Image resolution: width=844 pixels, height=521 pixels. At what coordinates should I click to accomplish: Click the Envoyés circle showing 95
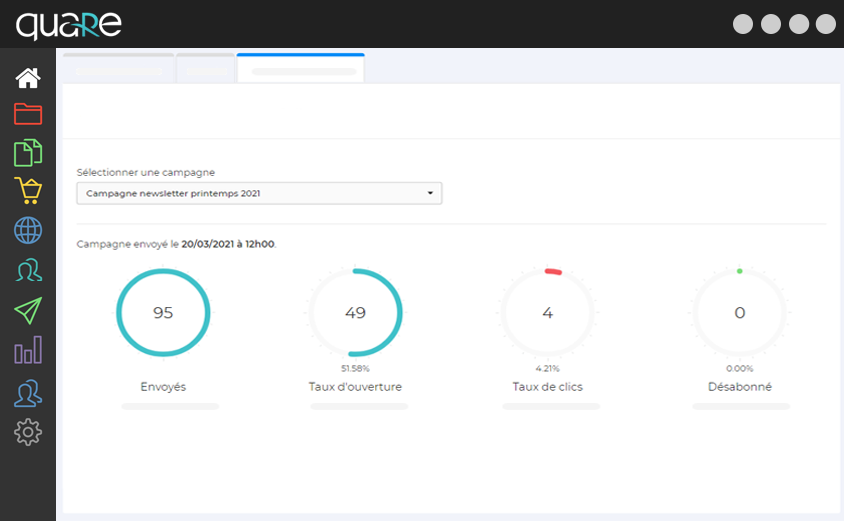(x=163, y=312)
